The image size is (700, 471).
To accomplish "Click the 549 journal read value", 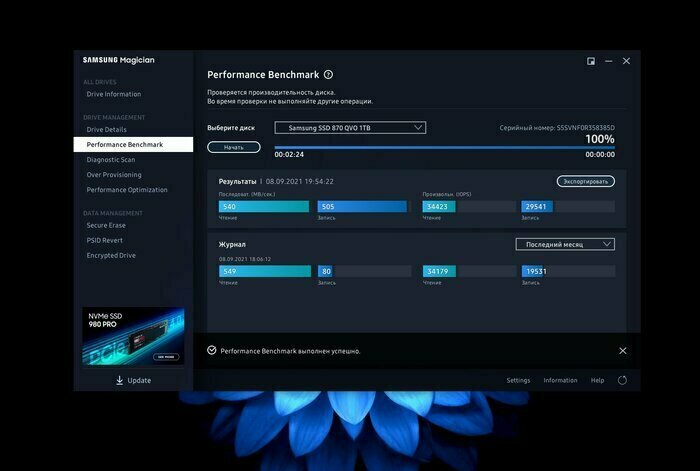I will click(230, 271).
